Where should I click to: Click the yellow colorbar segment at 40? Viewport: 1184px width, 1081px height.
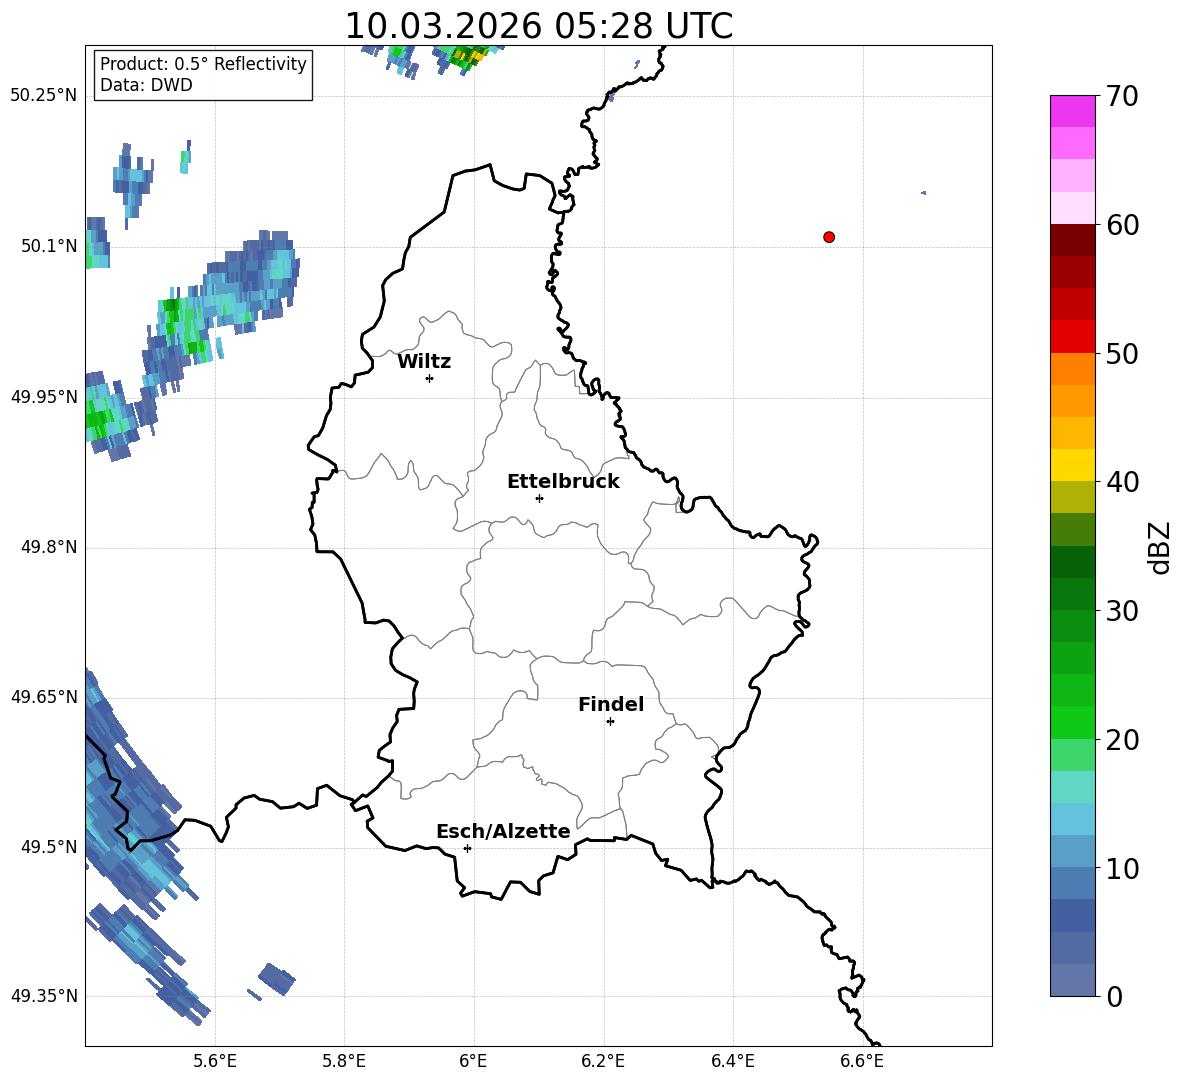coord(1072,465)
